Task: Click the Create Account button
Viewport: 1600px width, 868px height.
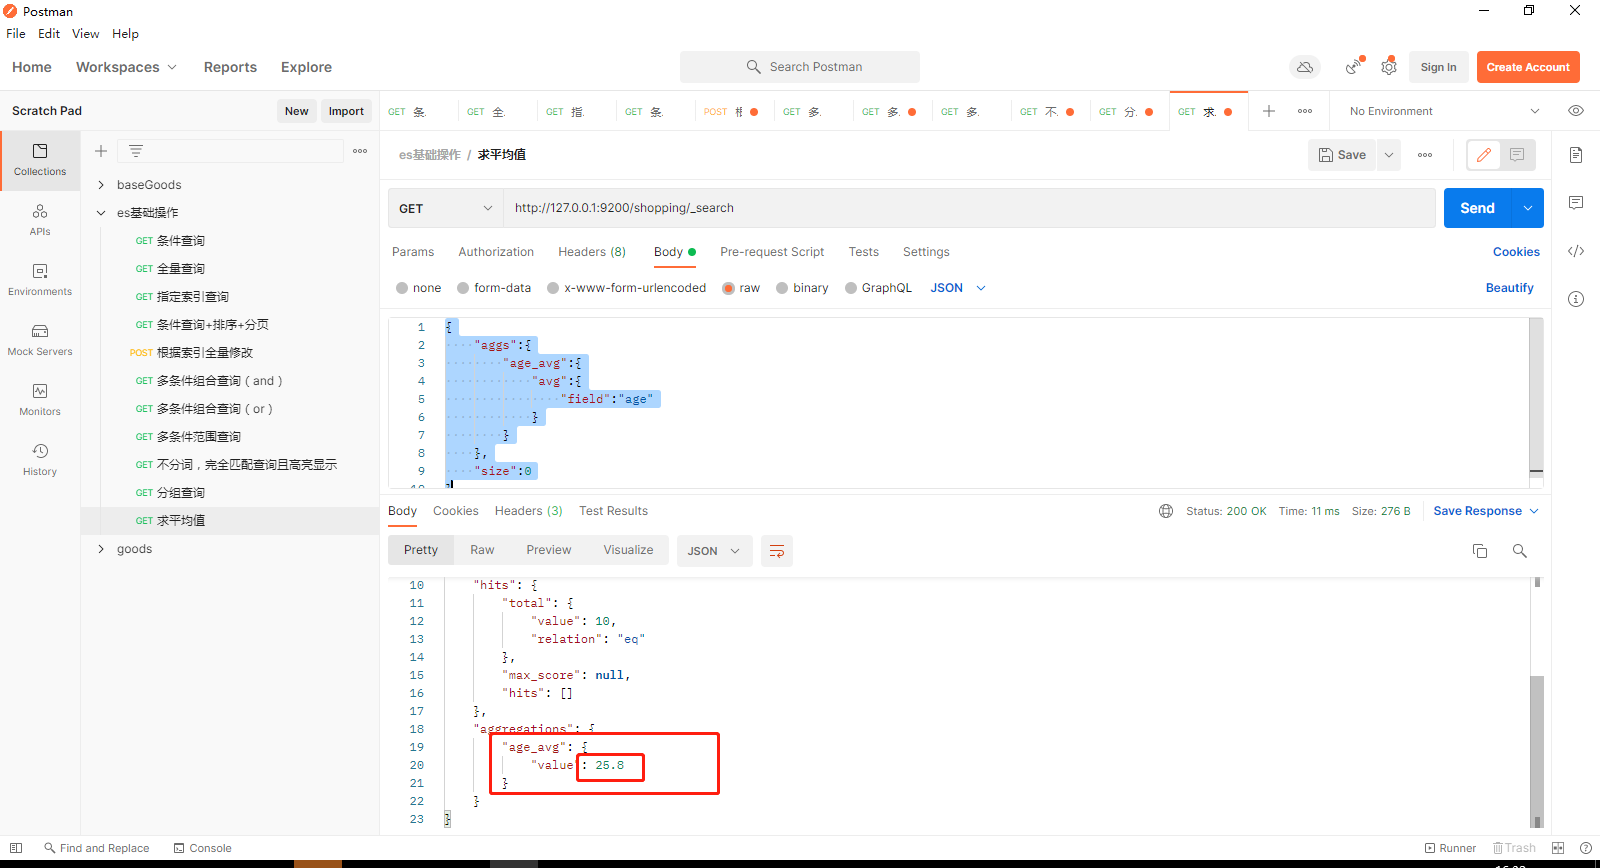Action: point(1528,67)
